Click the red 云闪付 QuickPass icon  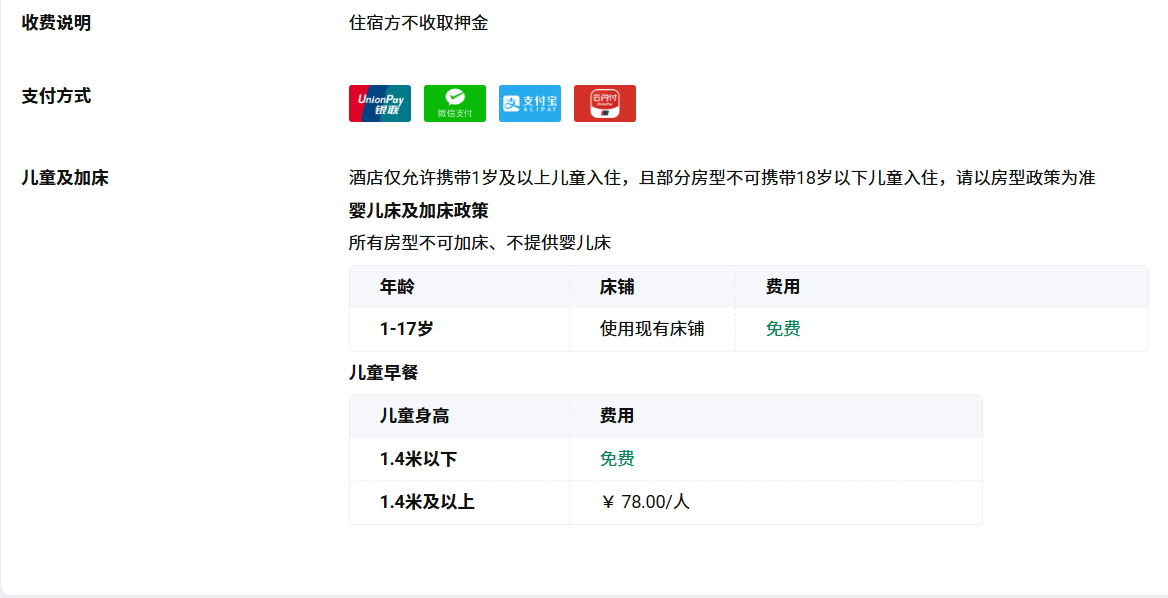tap(604, 103)
